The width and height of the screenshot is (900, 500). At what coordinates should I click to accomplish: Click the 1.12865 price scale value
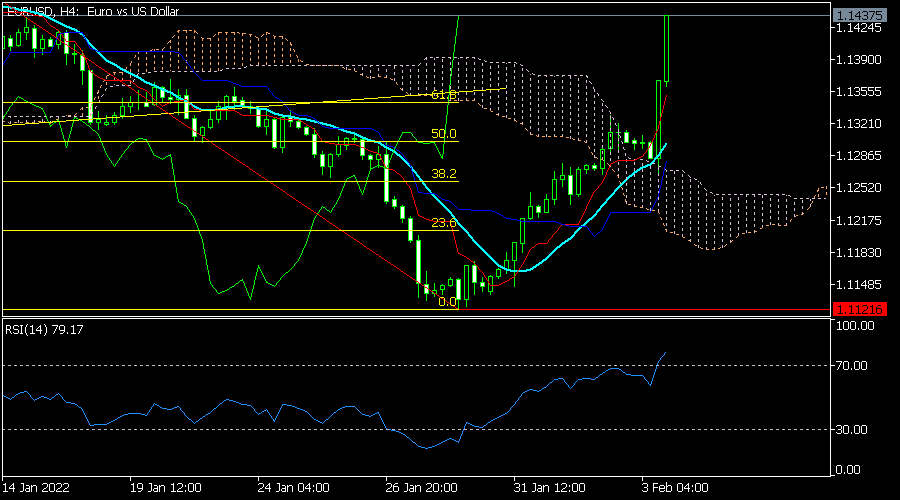(859, 156)
